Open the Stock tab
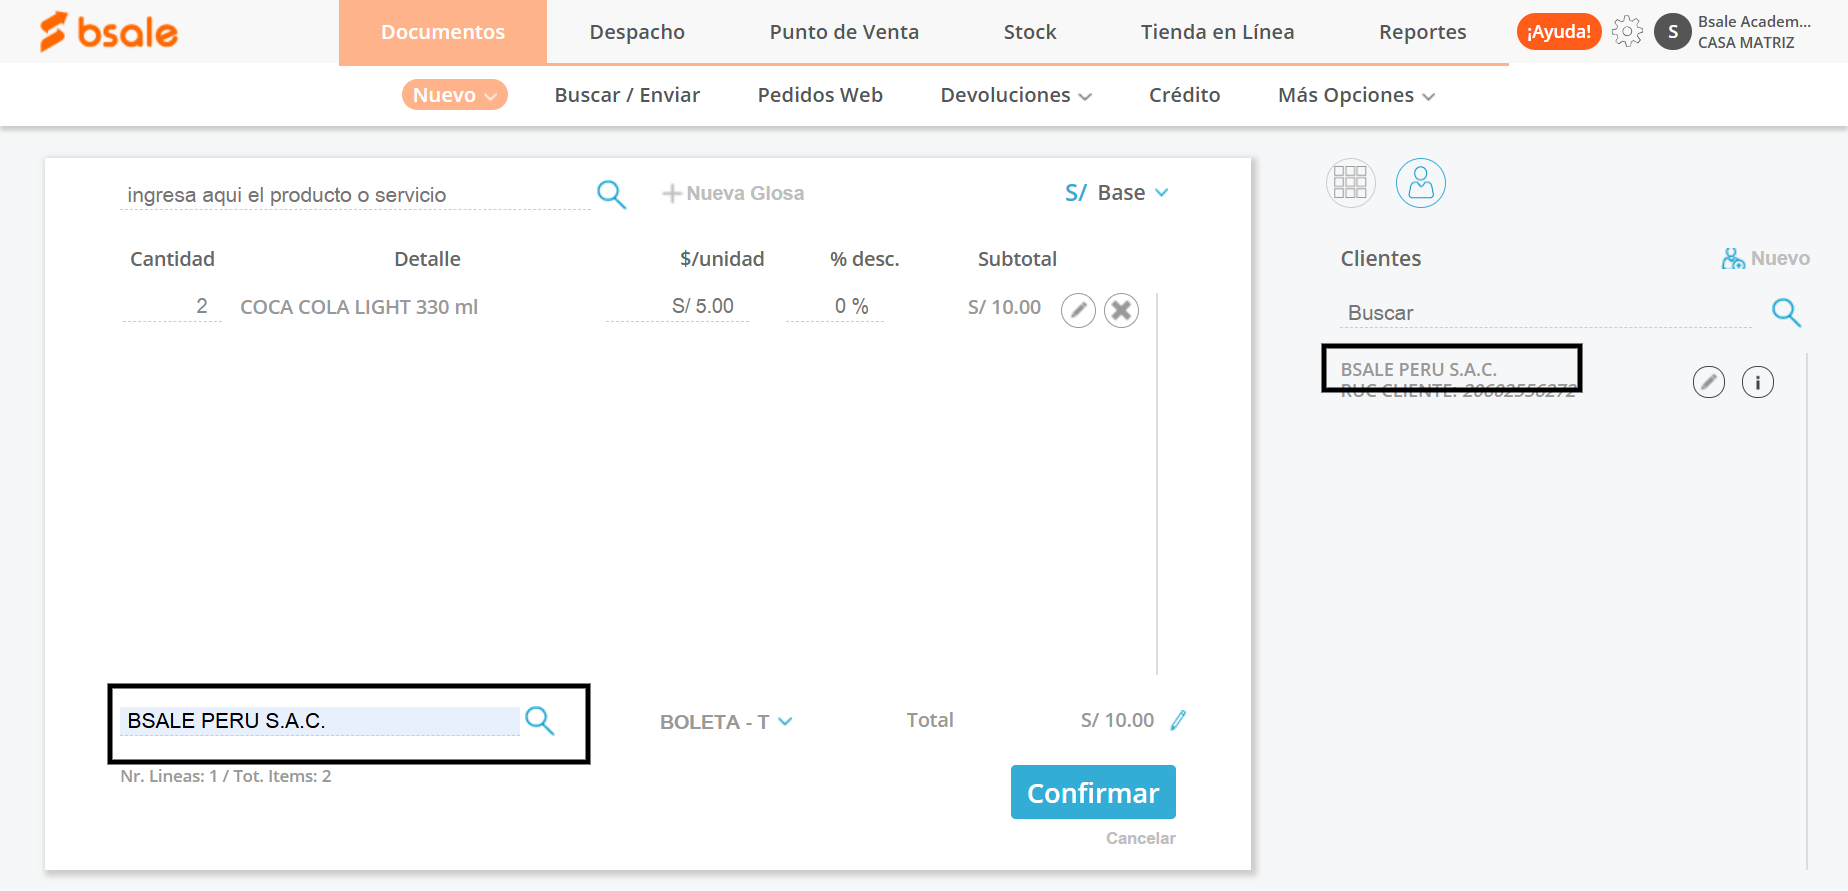Screen dimensions: 1848x891 pos(1030,32)
